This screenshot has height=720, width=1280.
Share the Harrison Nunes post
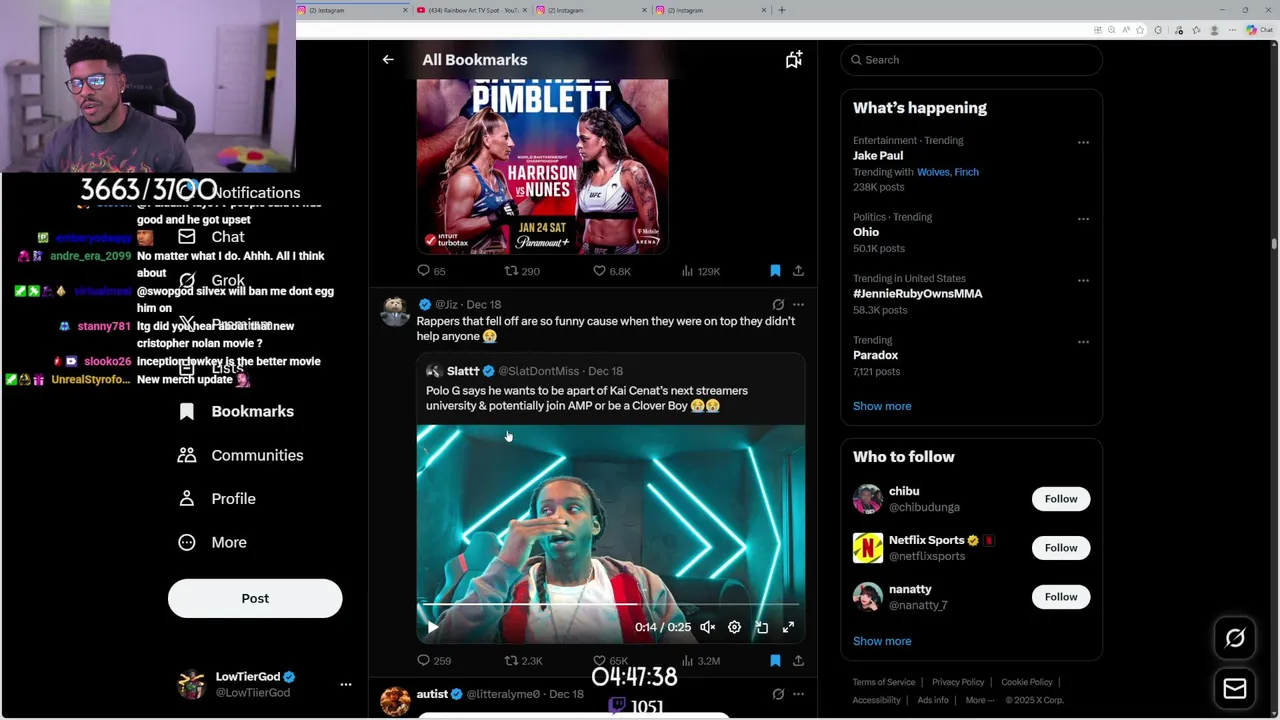tap(798, 271)
